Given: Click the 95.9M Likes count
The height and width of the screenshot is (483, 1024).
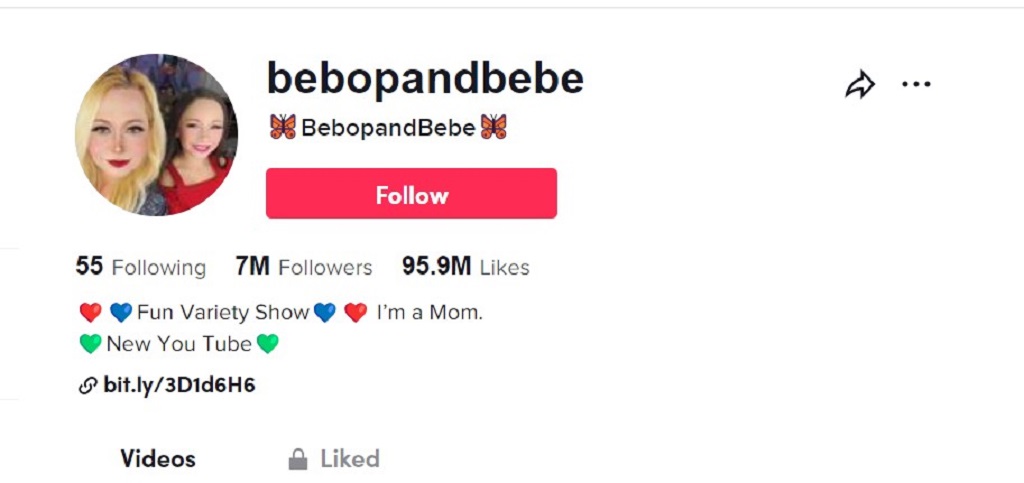Looking at the screenshot, I should coord(465,267).
